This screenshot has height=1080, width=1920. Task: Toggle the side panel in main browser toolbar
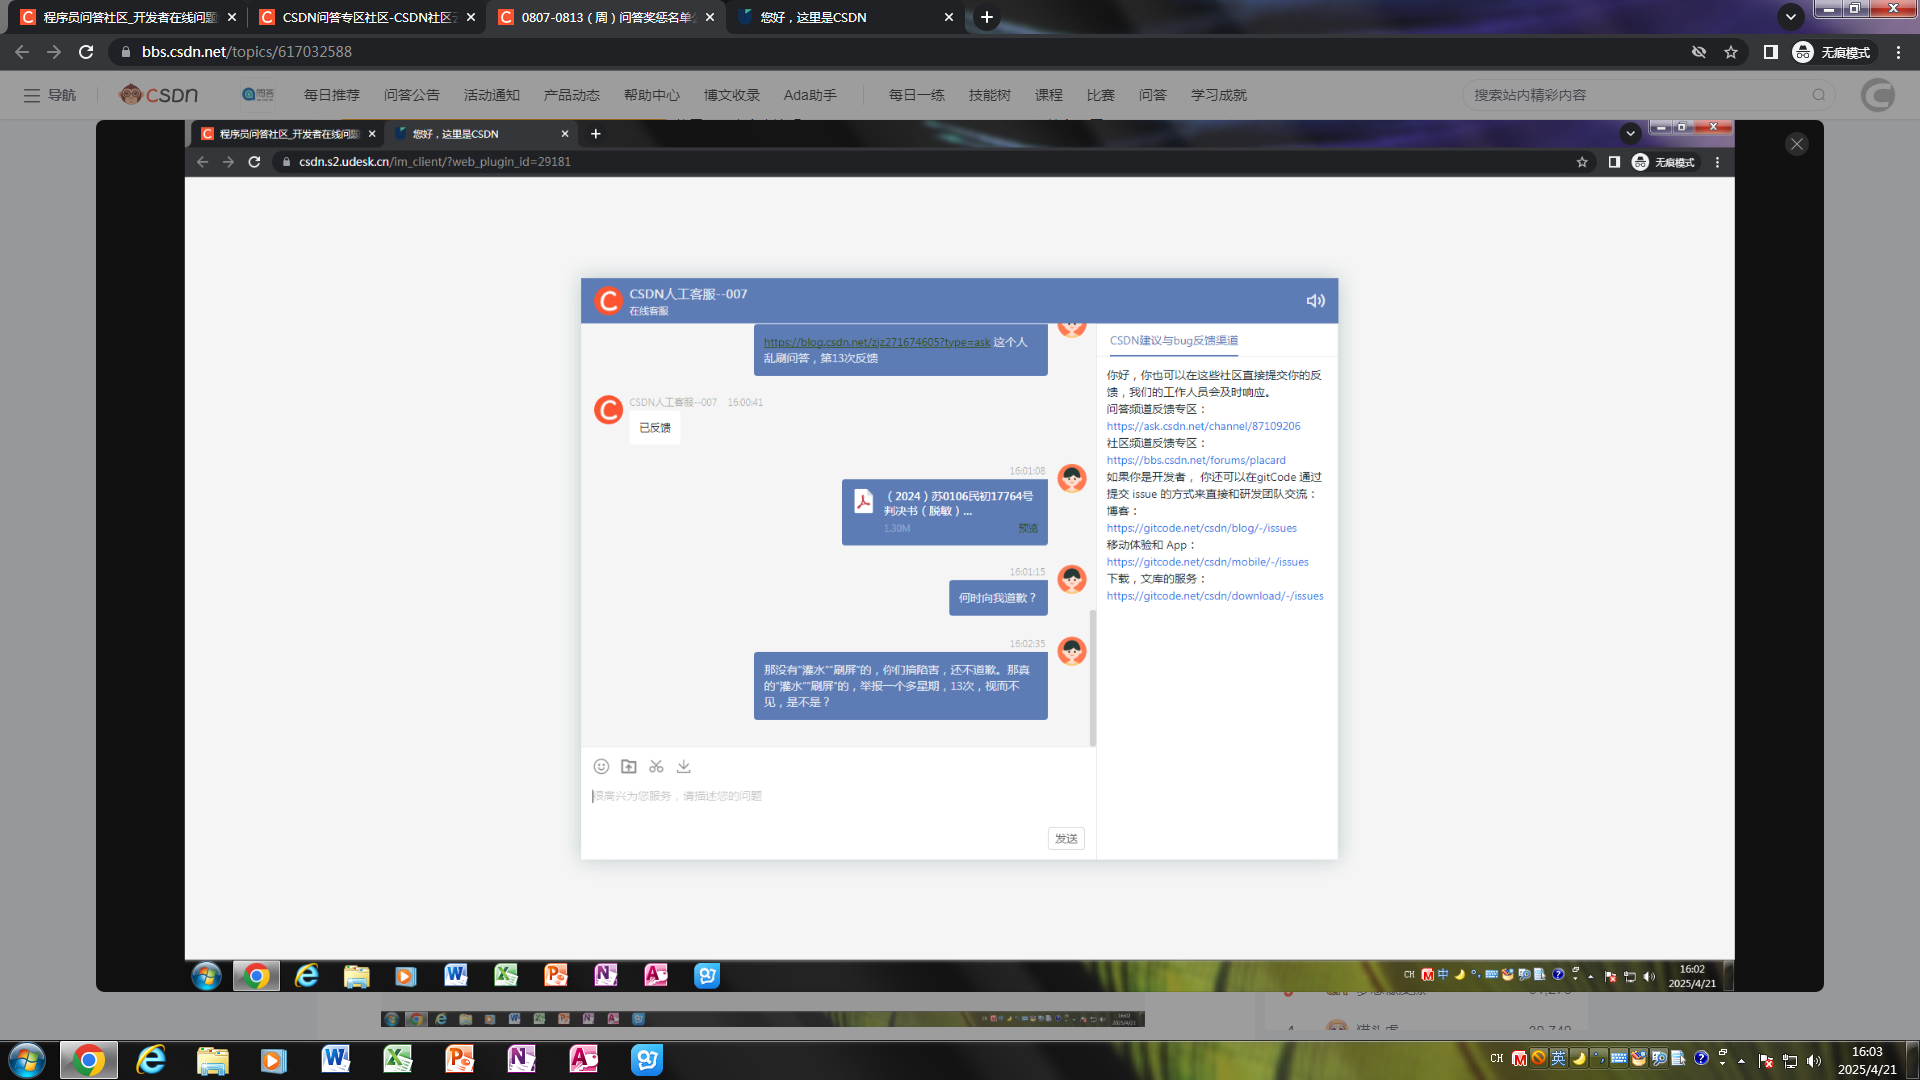1770,52
